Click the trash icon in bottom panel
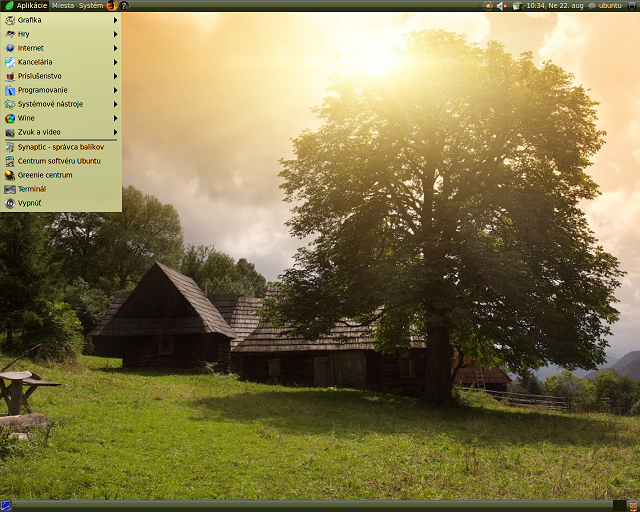The width and height of the screenshot is (640, 512). point(633,506)
